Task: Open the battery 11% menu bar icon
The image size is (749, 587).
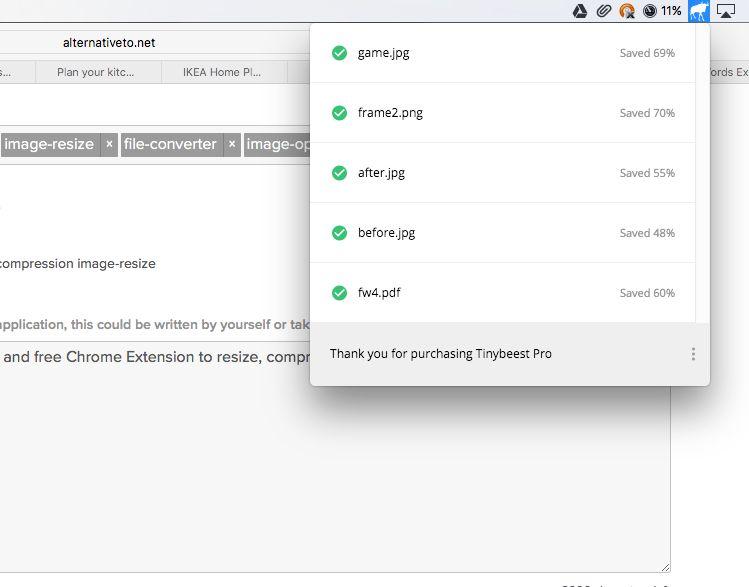Action: point(662,11)
